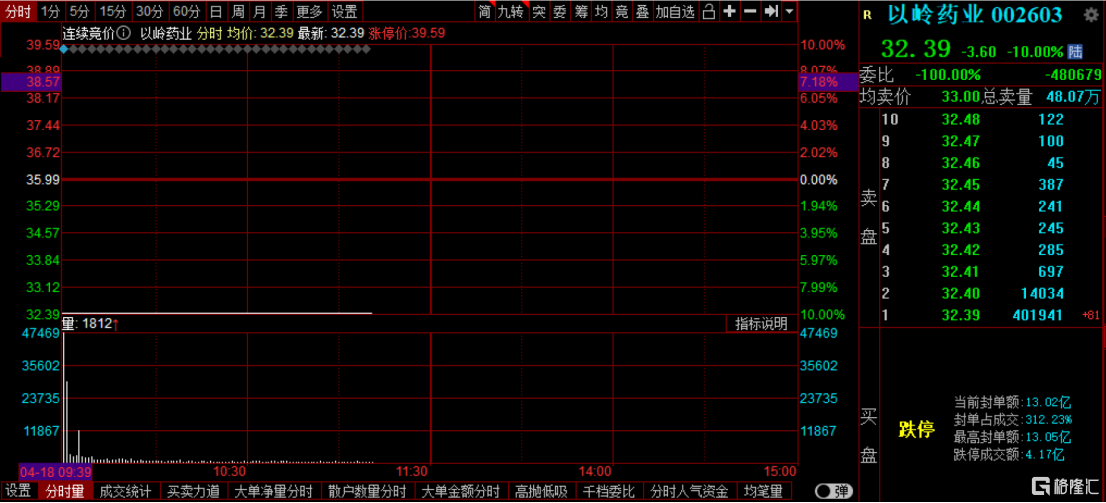
Task: Open the toolbar dropdown arrow
Action: (789, 11)
